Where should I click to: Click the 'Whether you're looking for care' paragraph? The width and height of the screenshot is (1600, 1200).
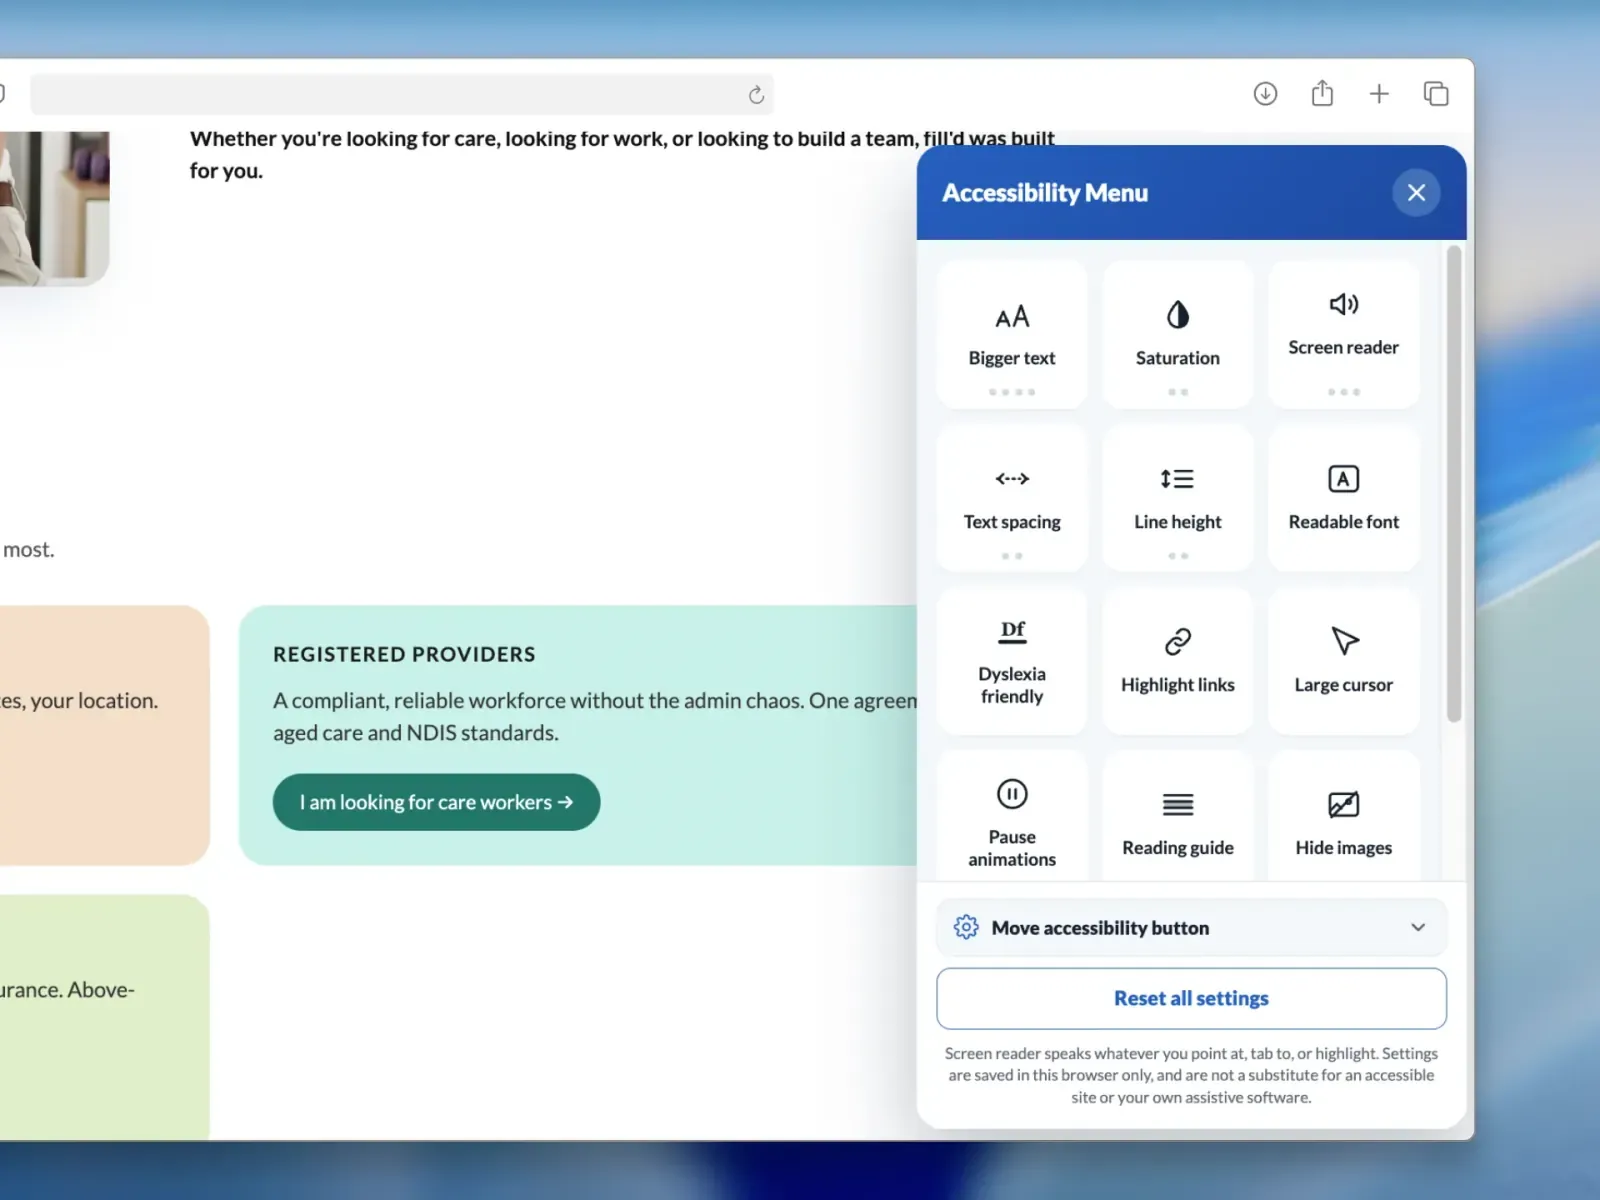tap(622, 154)
